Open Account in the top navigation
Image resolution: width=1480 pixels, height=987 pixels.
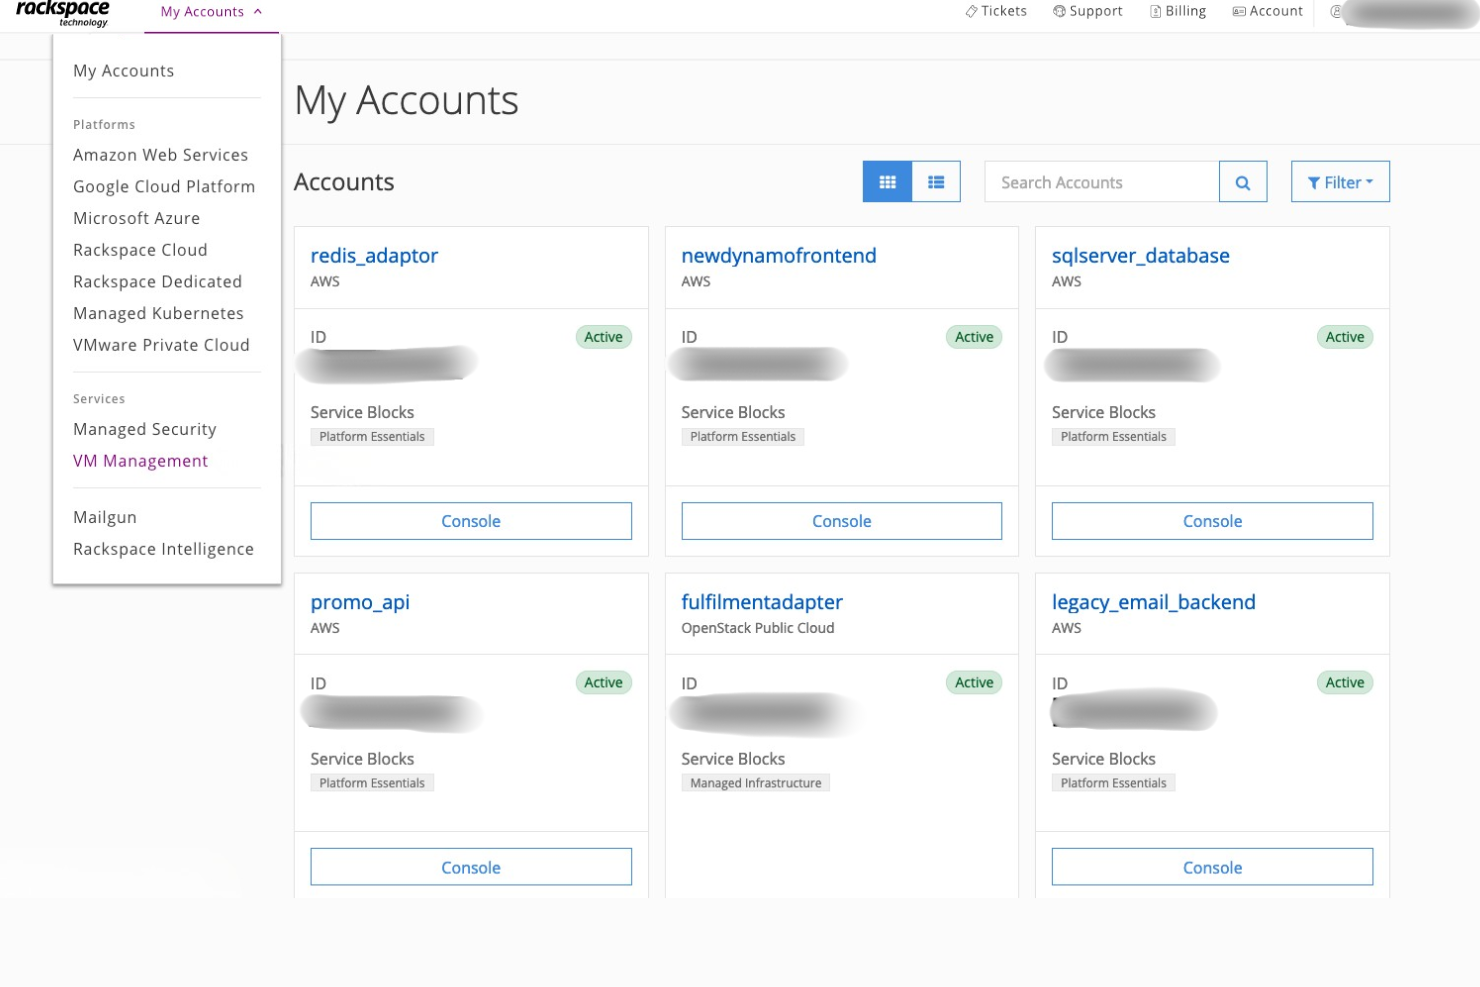(1268, 11)
